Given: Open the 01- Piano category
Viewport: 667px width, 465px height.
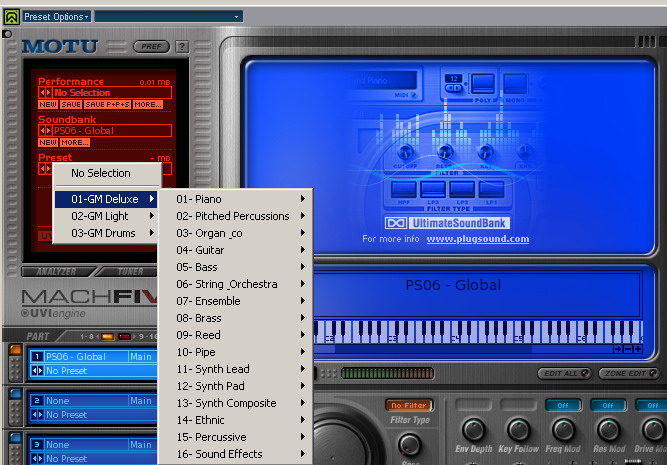Looking at the screenshot, I should (x=235, y=199).
